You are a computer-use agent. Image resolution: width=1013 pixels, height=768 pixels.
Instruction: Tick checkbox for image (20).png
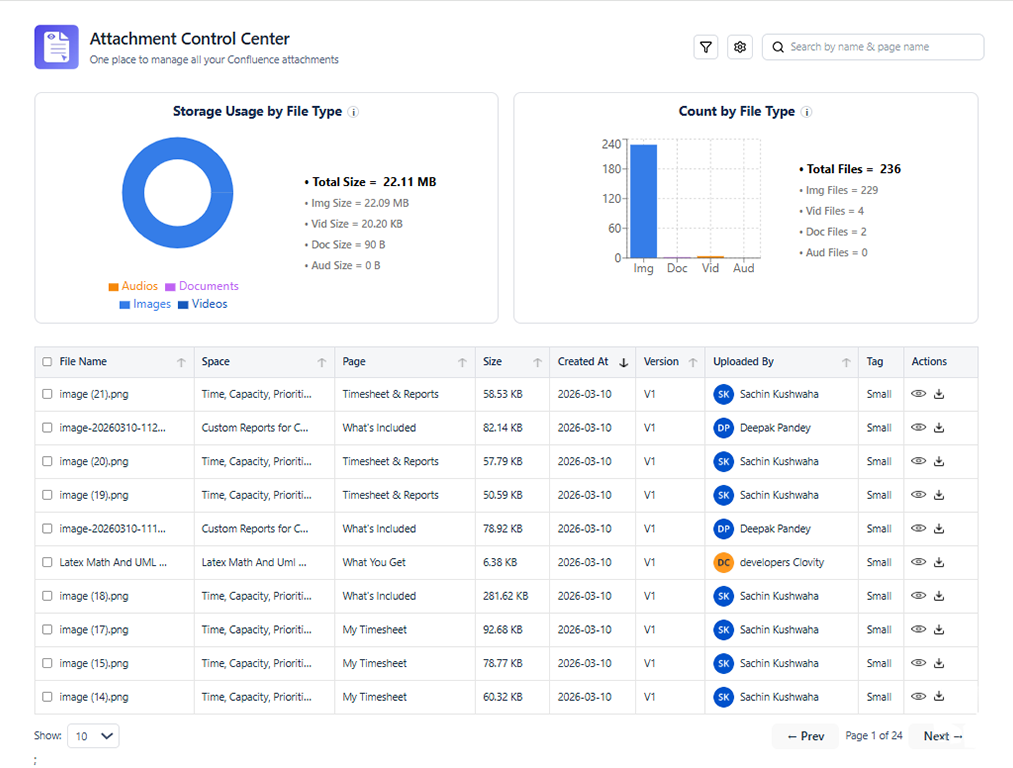[x=47, y=462]
